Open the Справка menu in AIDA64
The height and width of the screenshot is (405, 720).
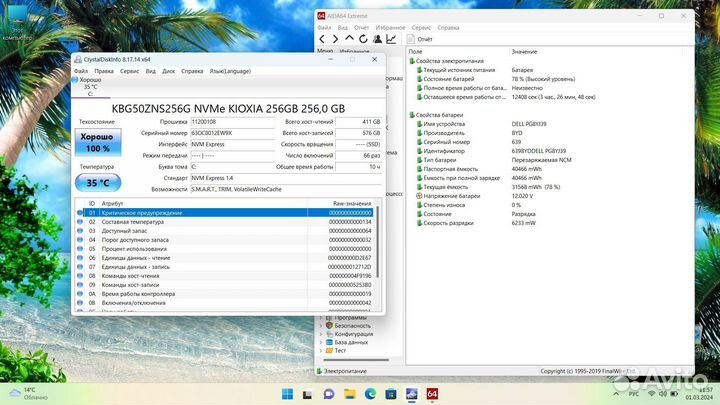[x=448, y=28]
